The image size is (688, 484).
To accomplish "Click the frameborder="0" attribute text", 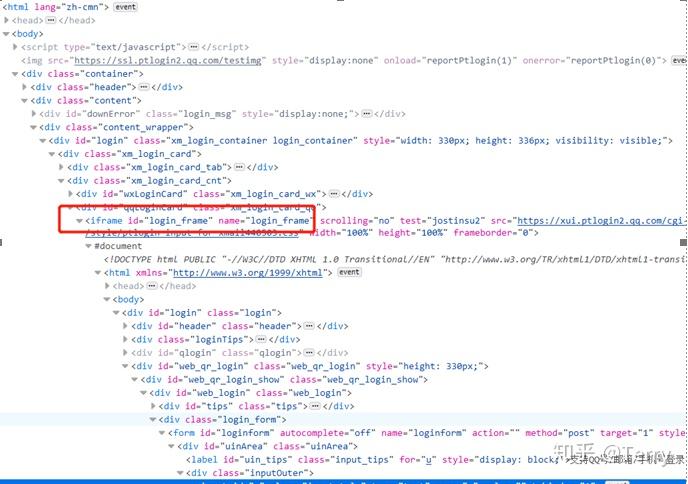I will point(493,233).
